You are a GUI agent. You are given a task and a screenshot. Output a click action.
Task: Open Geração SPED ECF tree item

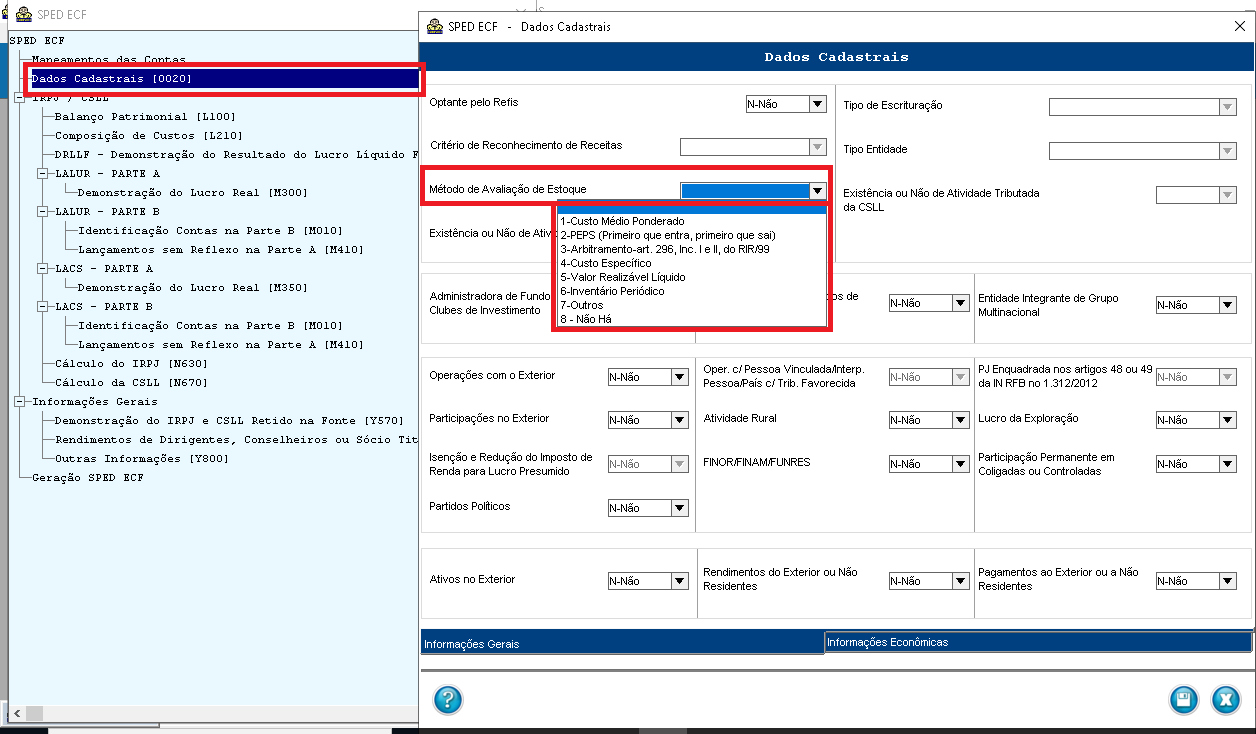(x=87, y=478)
